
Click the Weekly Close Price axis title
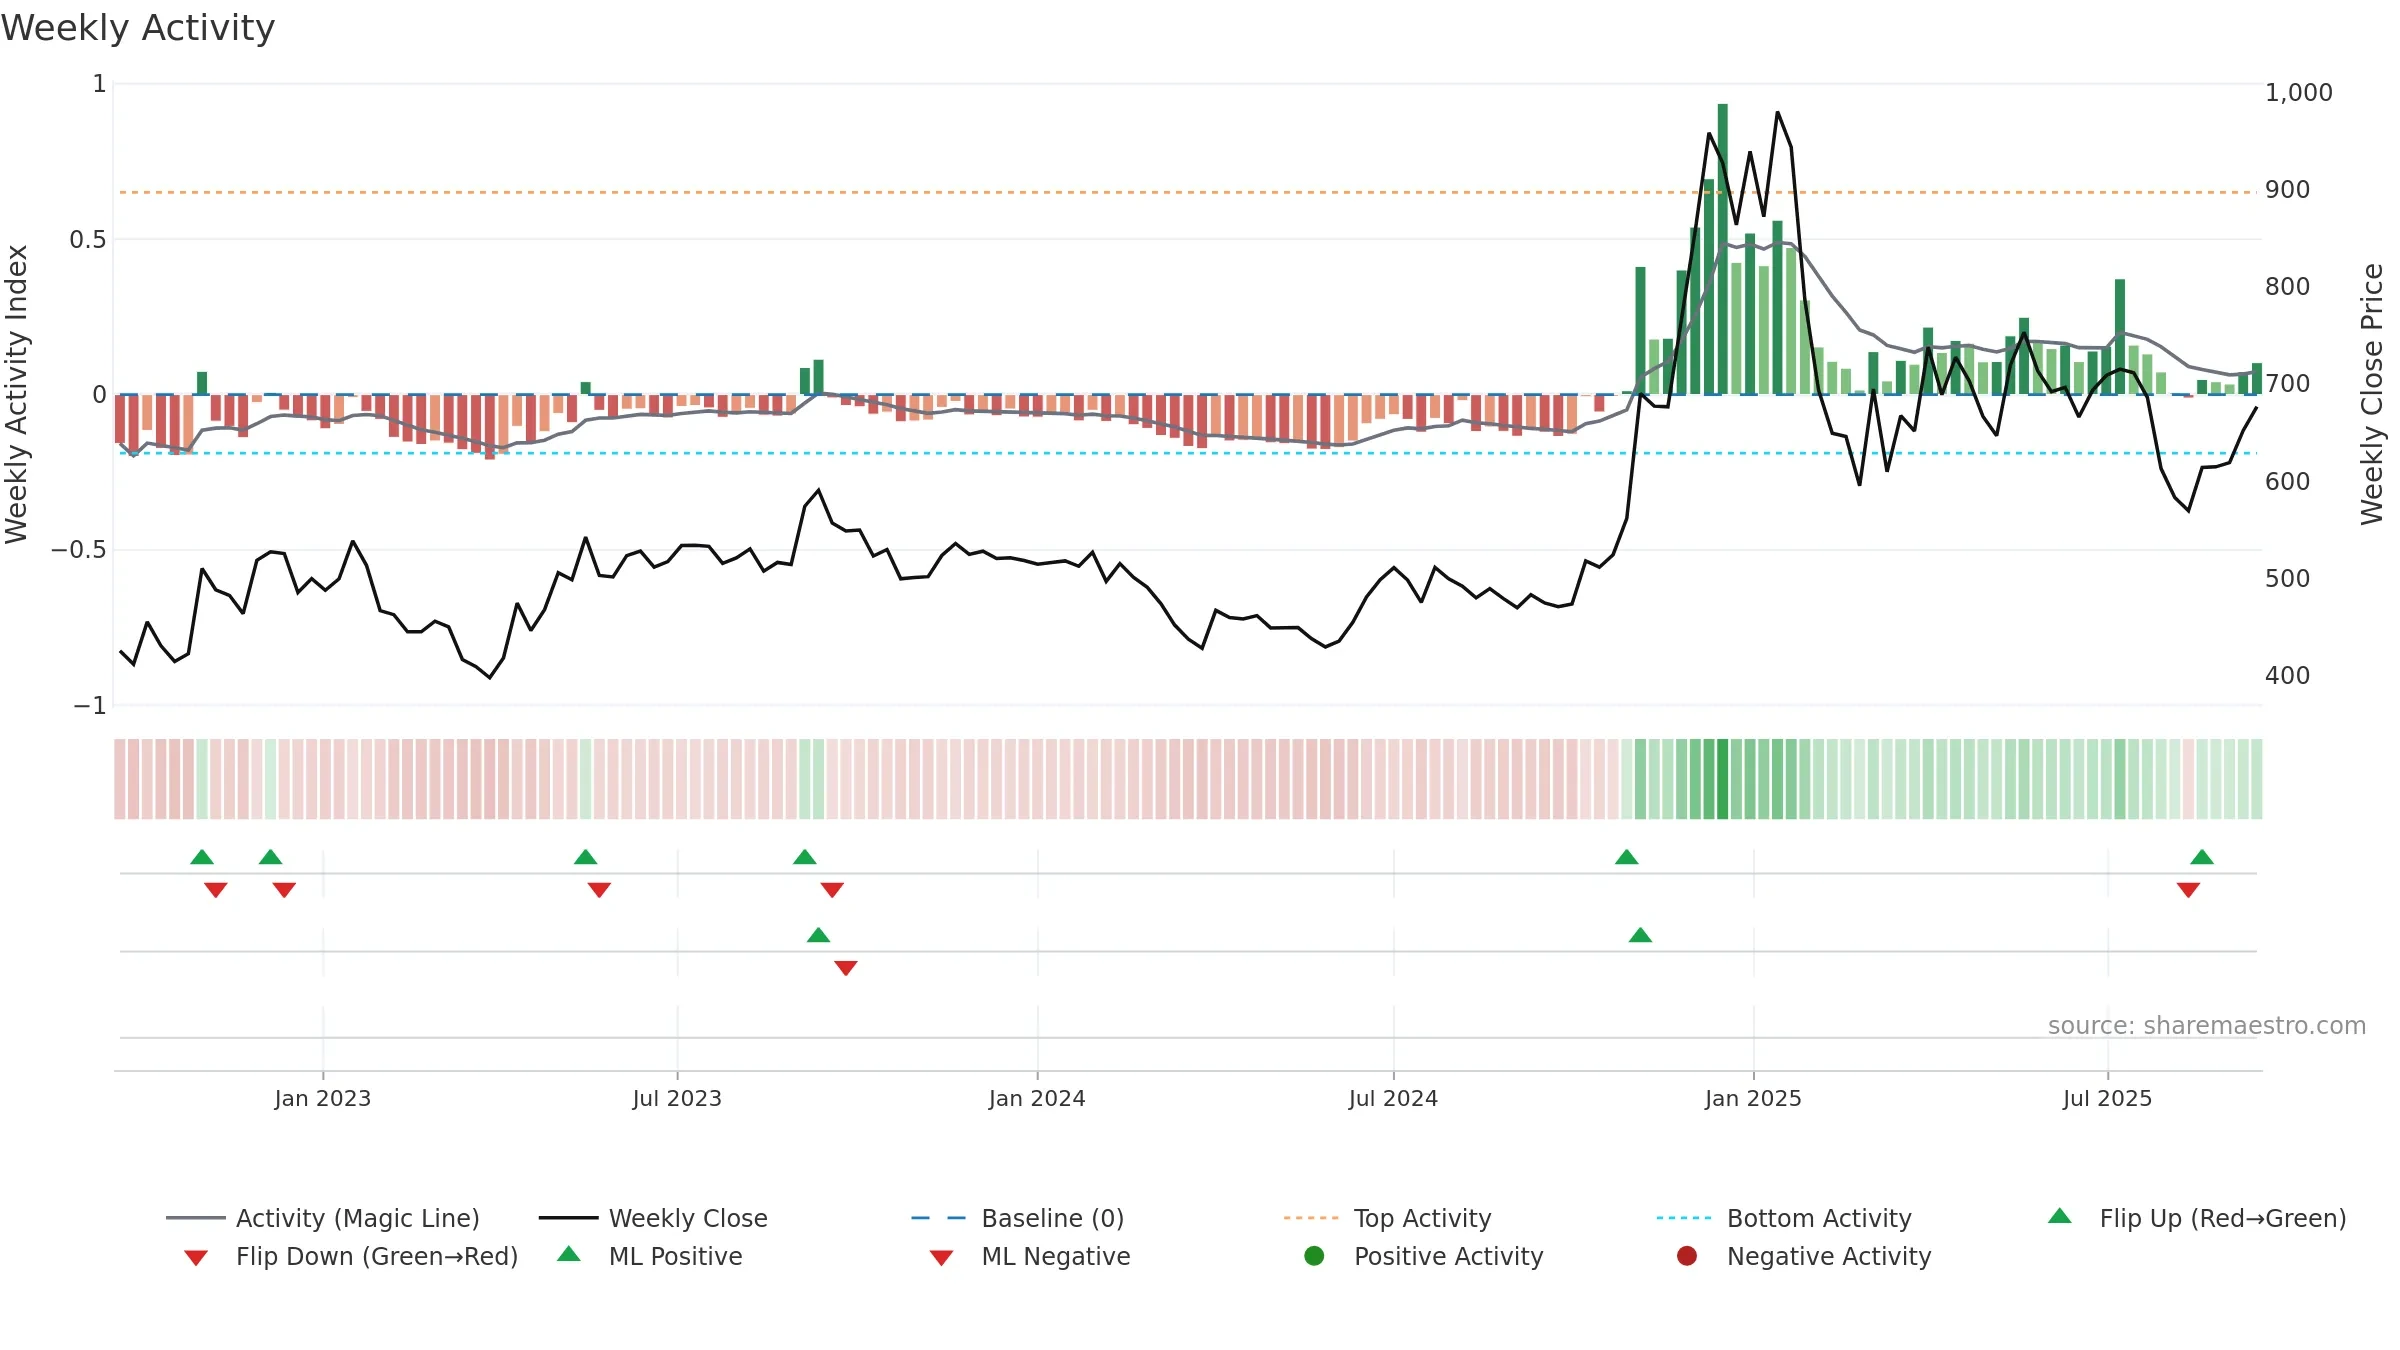pos(2372,394)
